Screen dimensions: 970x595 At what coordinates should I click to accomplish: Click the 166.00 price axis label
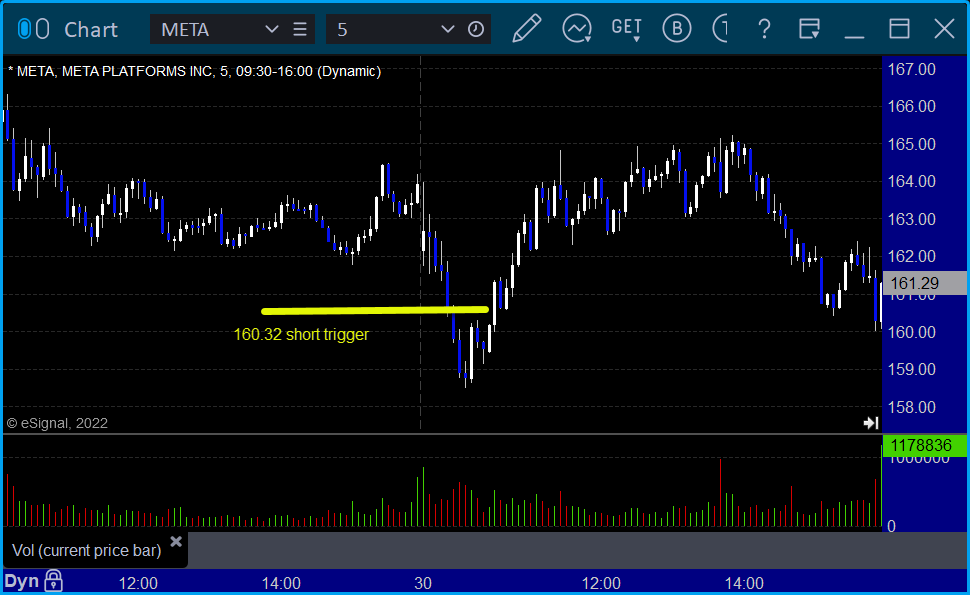coord(912,106)
